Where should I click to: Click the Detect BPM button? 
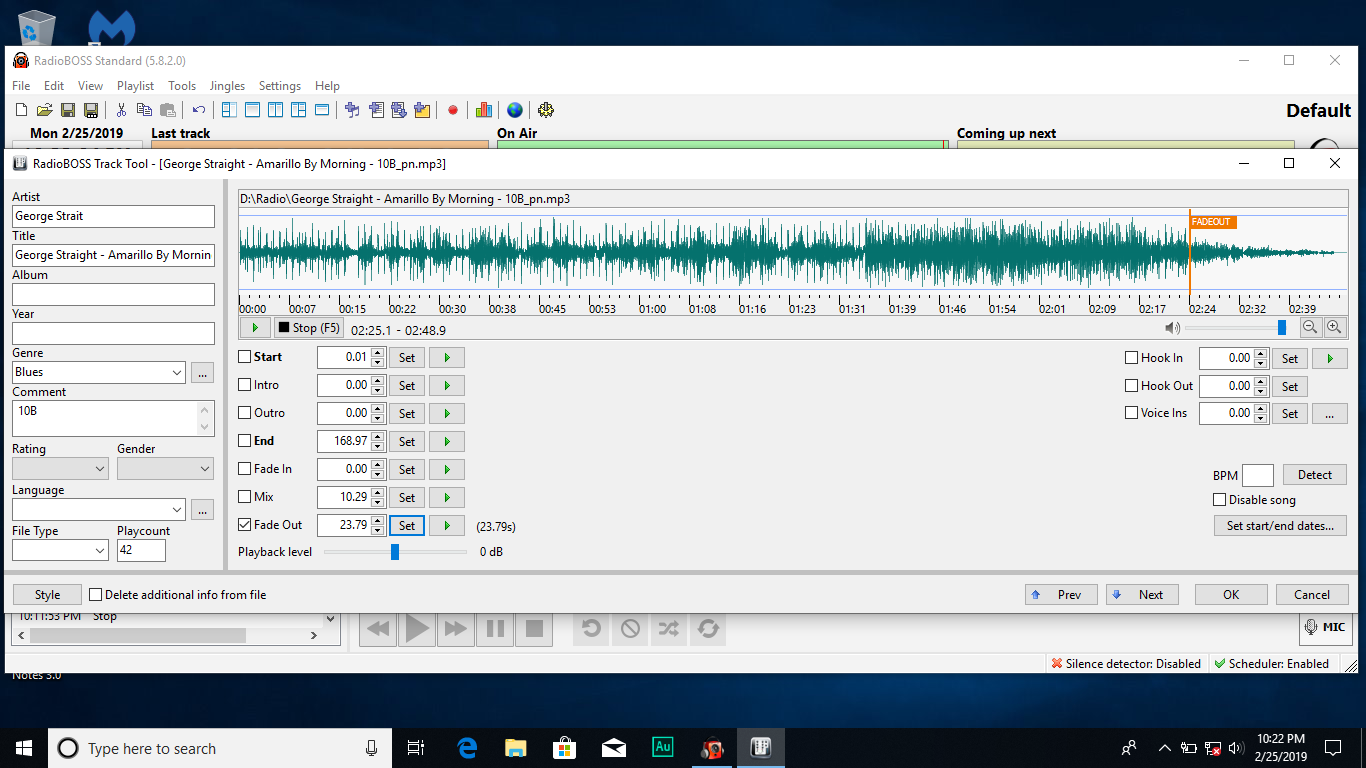[x=1315, y=475]
